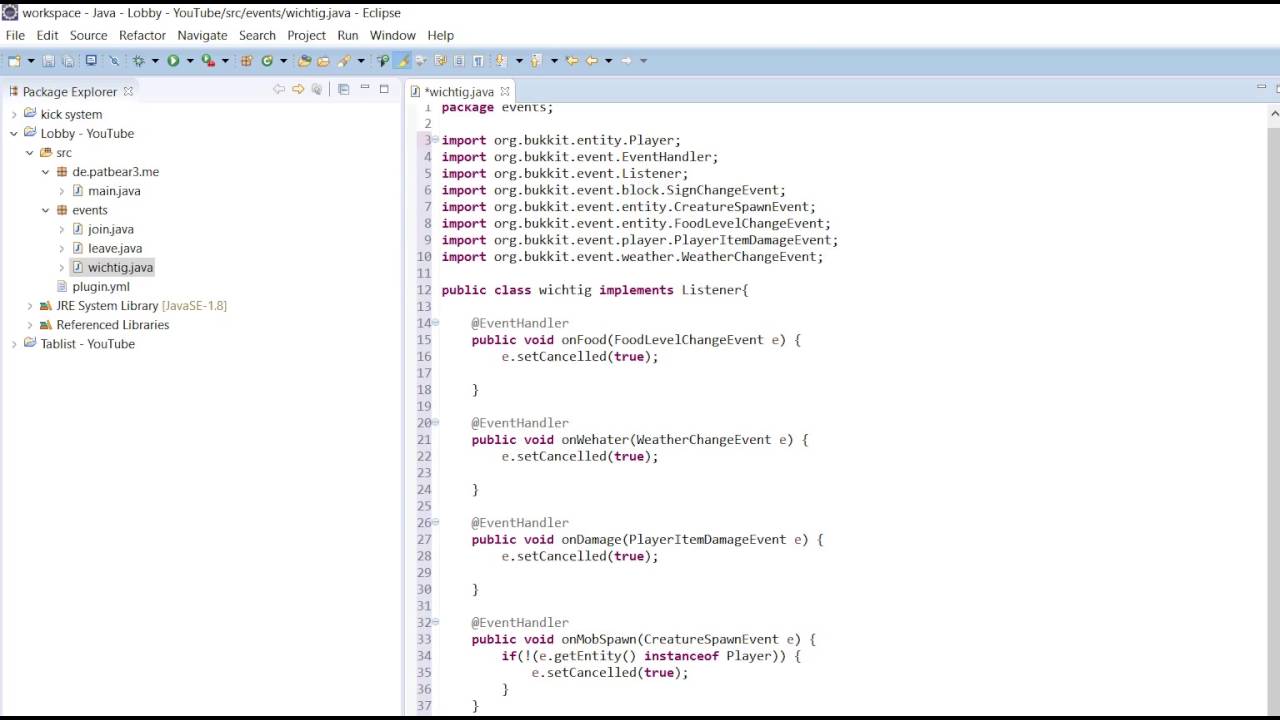Click the Package Explorer forward arrow

[x=298, y=90]
